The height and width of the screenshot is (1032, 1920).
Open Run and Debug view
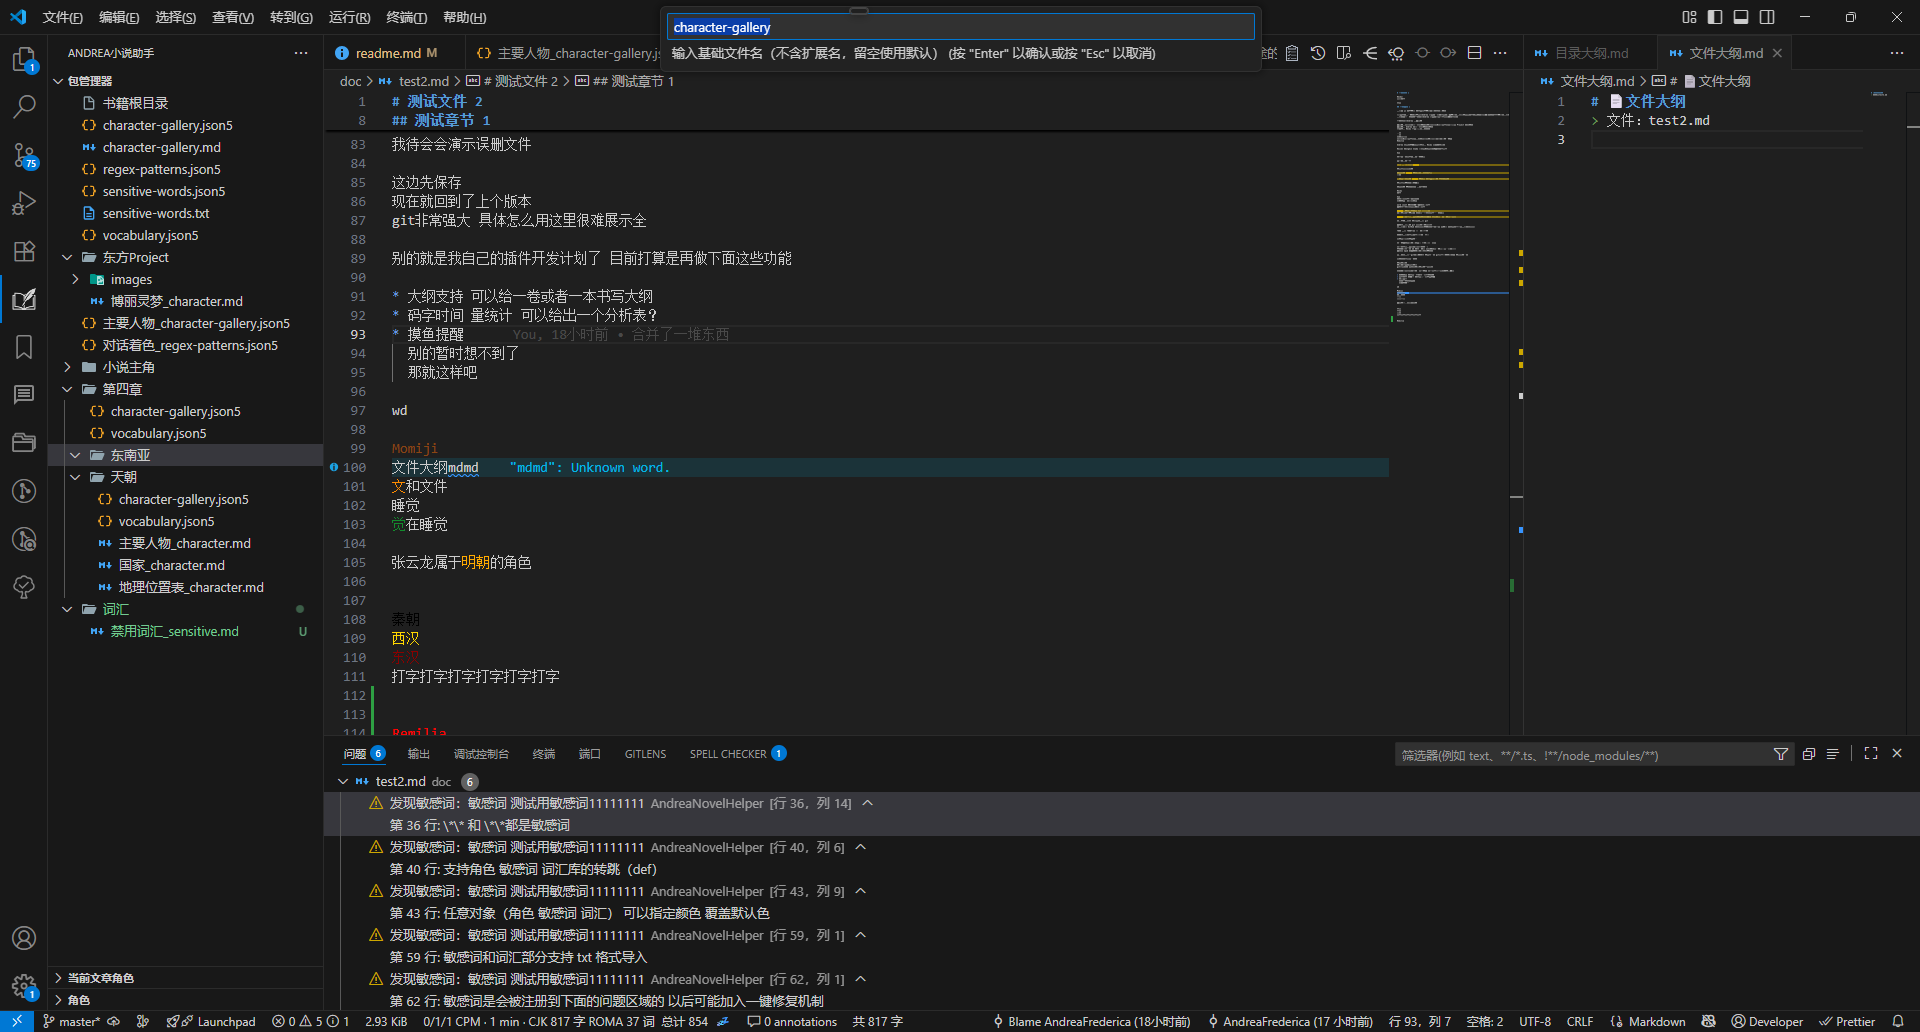(x=24, y=203)
